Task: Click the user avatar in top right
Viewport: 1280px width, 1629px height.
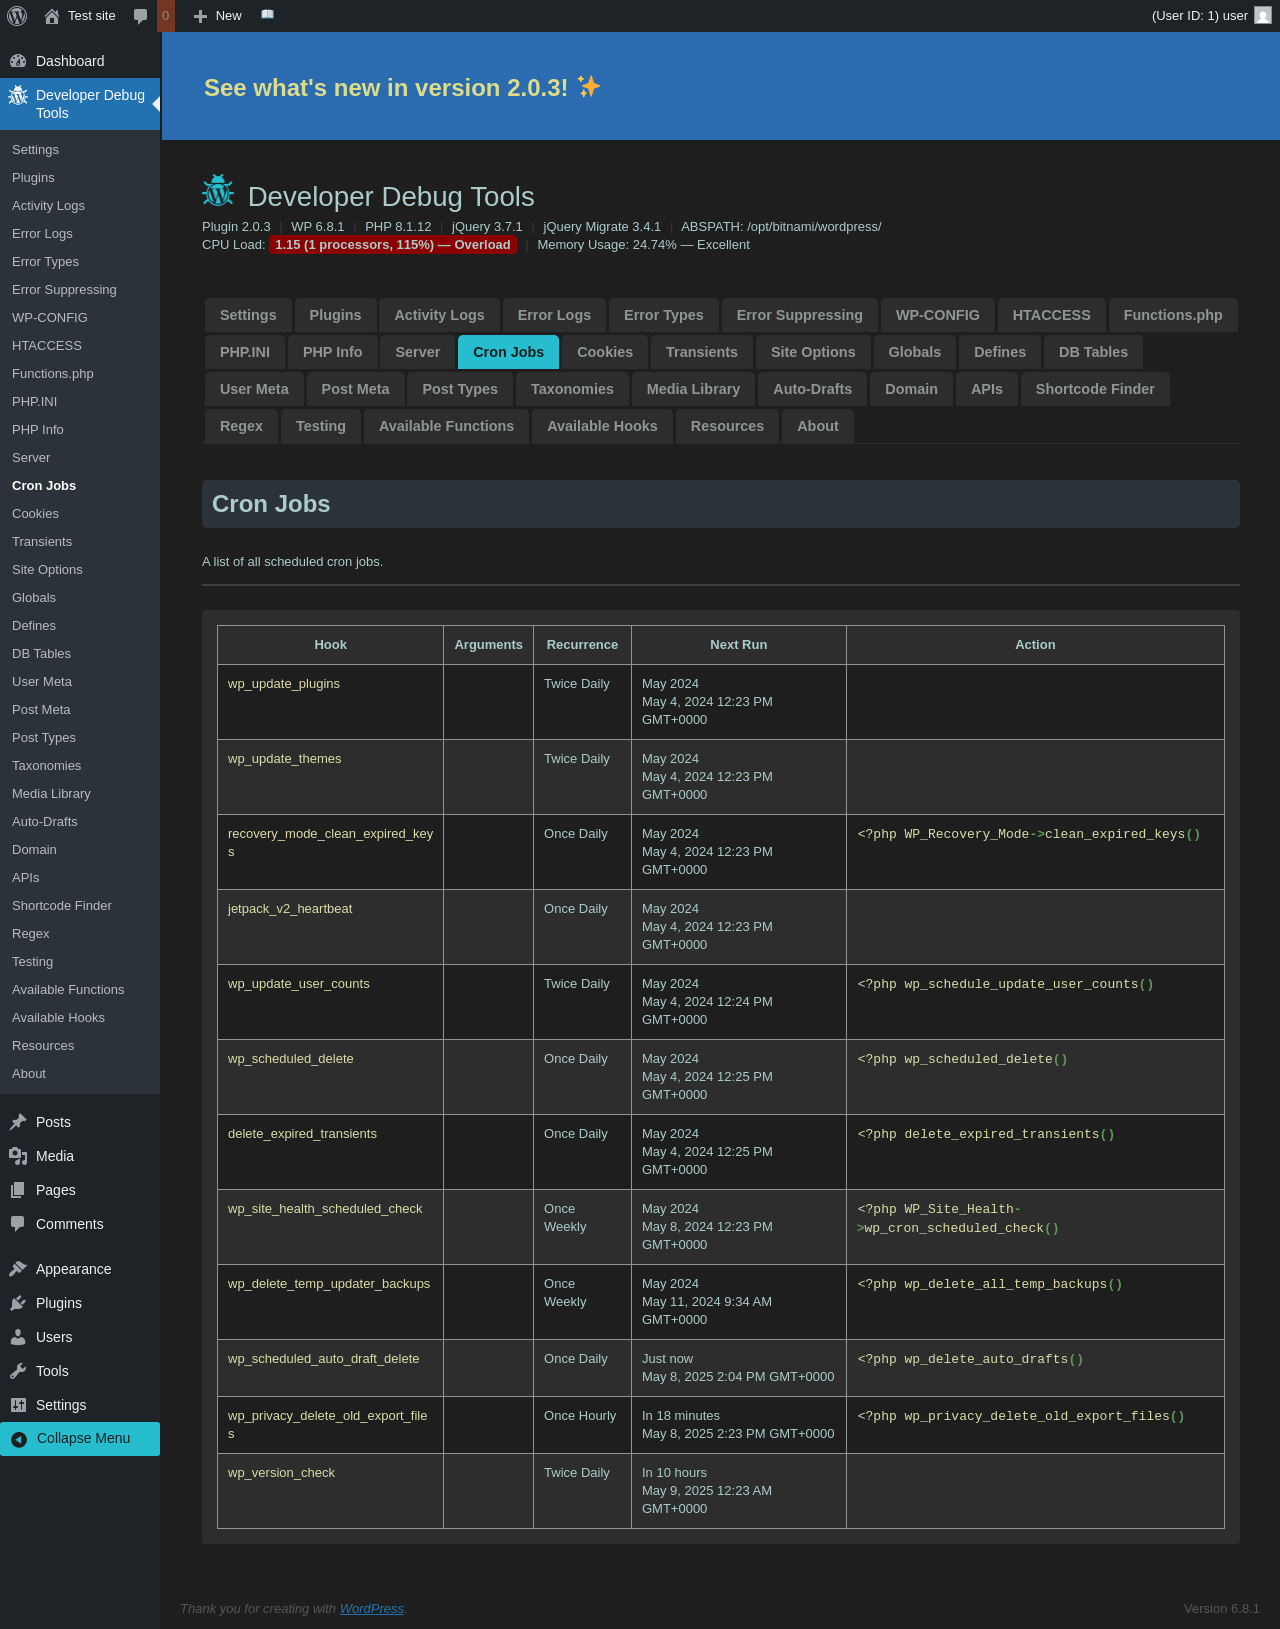Action: (1263, 16)
